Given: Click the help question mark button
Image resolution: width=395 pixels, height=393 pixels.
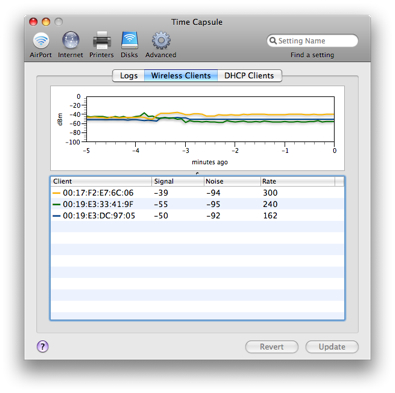Looking at the screenshot, I should 43,347.
